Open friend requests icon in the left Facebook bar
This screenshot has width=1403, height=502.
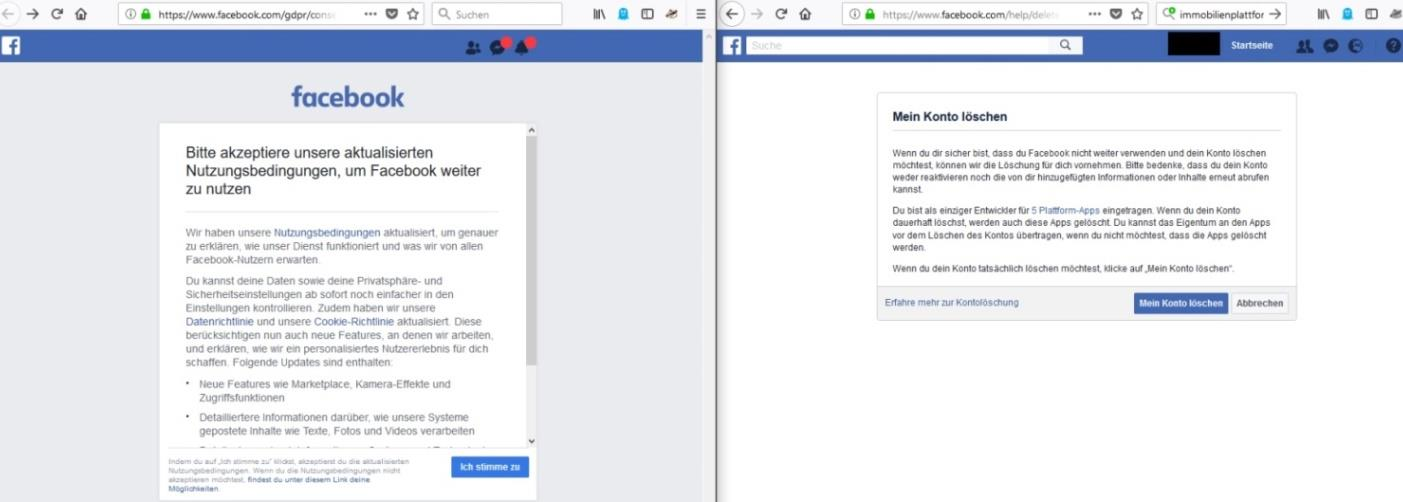pyautogui.click(x=473, y=48)
